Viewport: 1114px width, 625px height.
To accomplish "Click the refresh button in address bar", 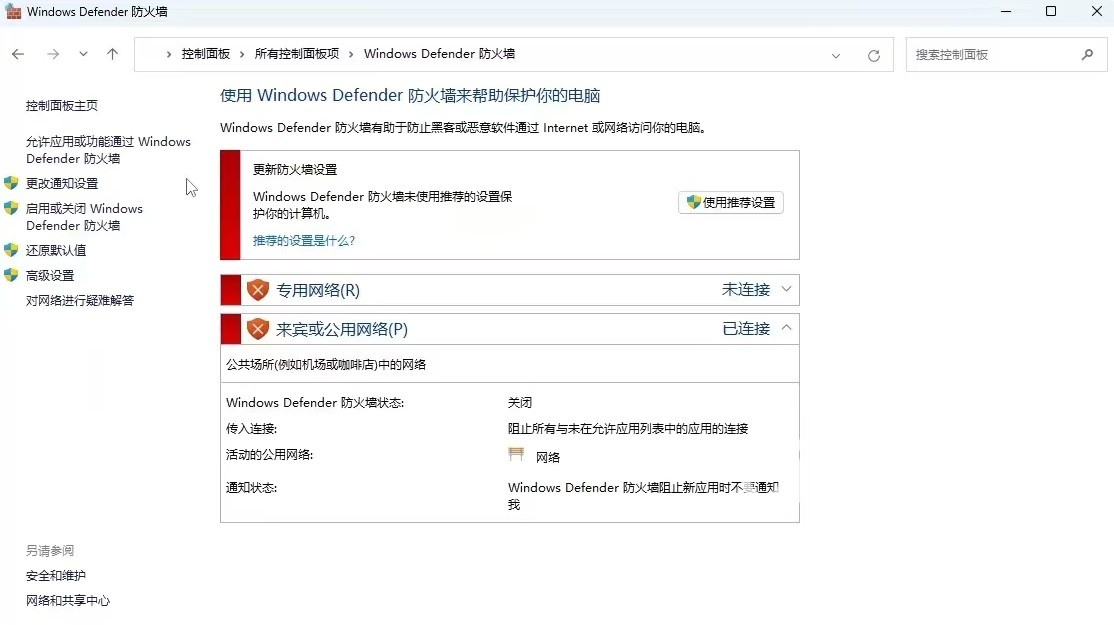I will coord(873,56).
